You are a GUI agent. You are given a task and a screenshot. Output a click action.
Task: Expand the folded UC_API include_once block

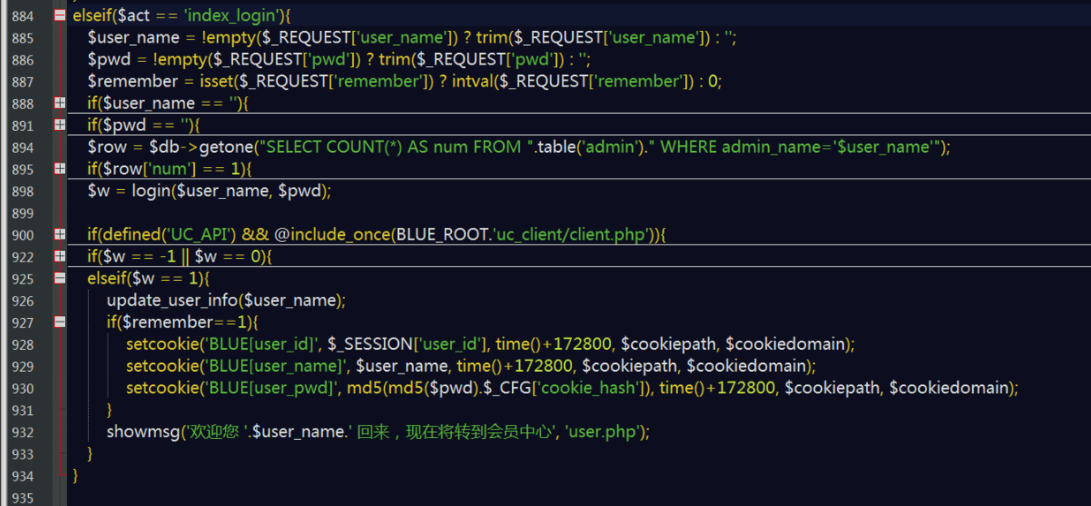59,235
